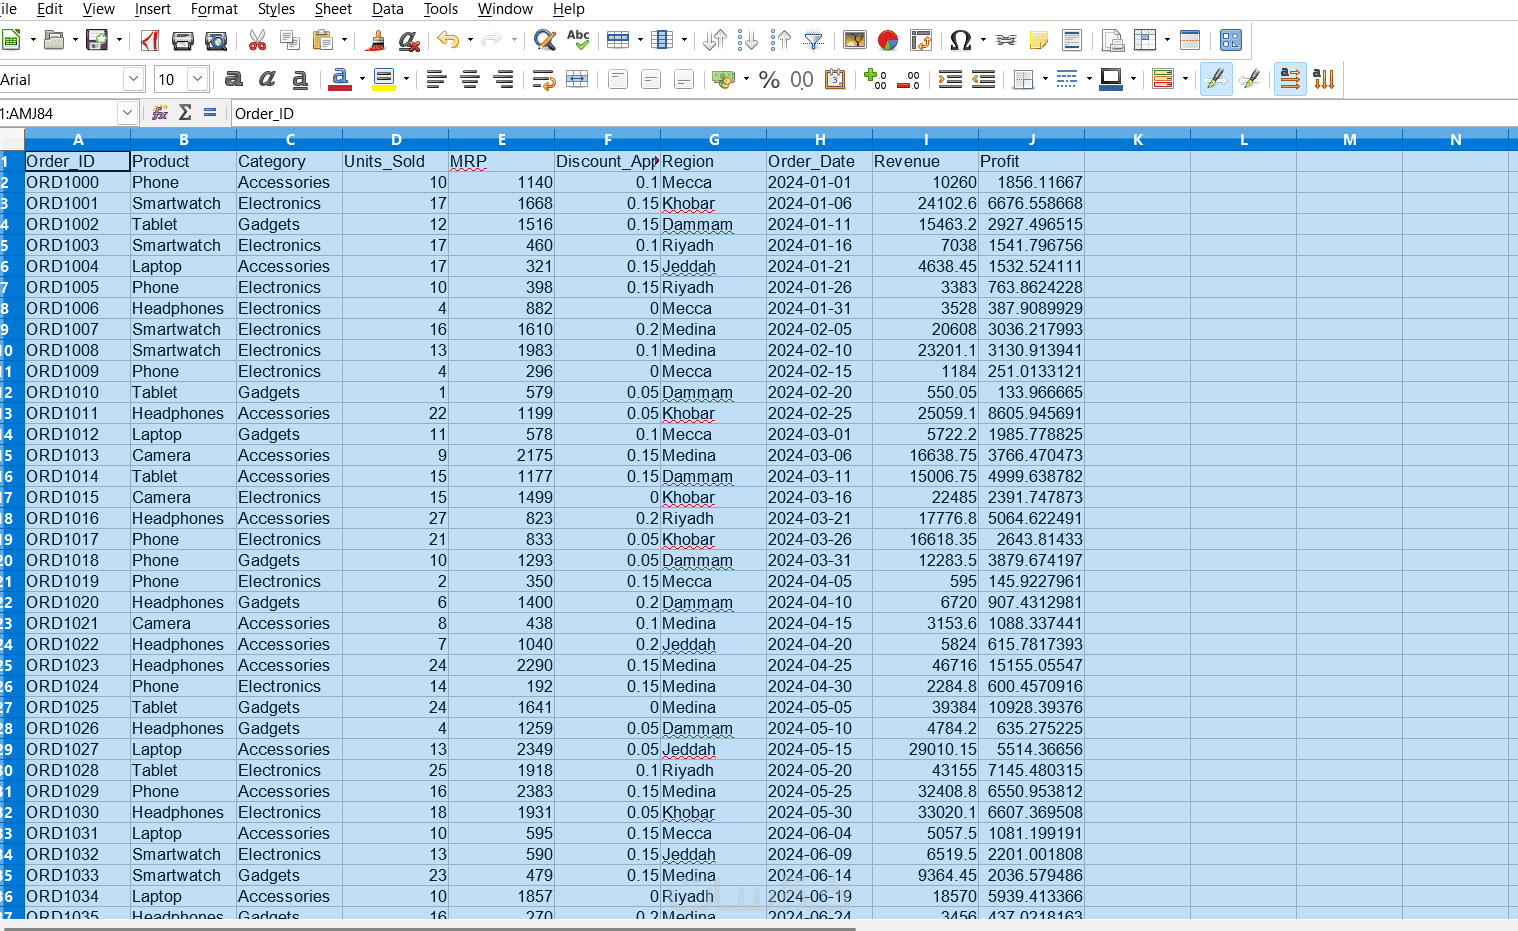Click the Formula (=) button
Image resolution: width=1518 pixels, height=931 pixels.
pyautogui.click(x=210, y=113)
